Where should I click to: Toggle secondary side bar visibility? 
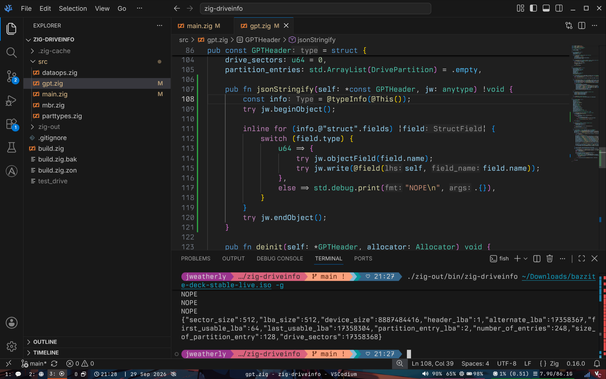[x=559, y=8]
